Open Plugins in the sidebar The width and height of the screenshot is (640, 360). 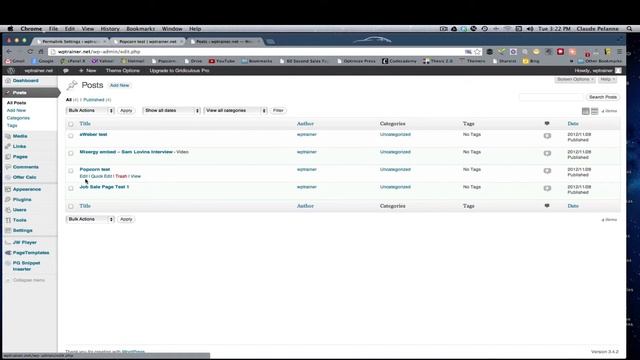pyautogui.click(x=22, y=200)
